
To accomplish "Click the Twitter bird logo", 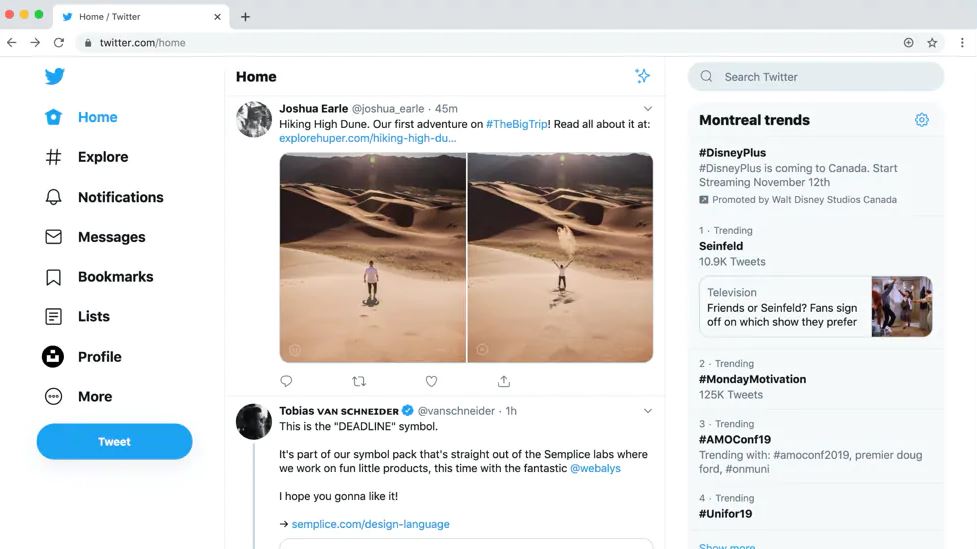I will coord(54,77).
